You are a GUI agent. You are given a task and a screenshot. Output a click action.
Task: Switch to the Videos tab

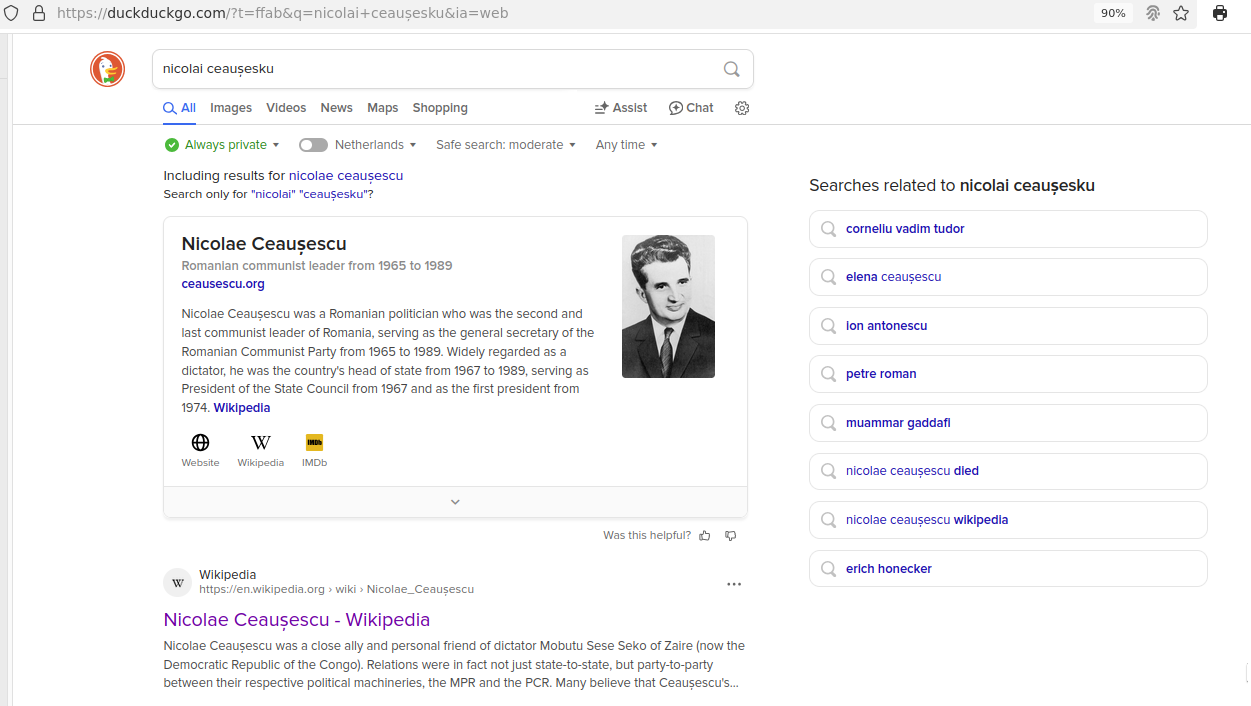click(x=286, y=108)
